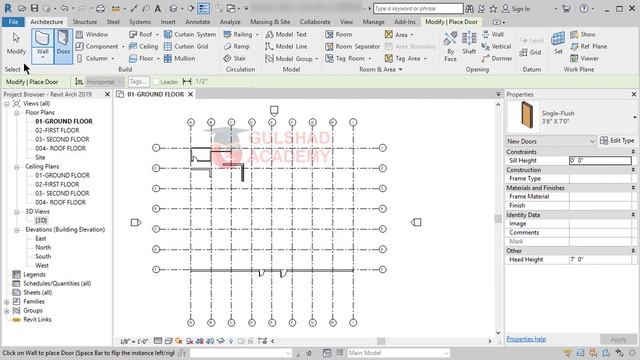This screenshot has height=360, width=640.
Task: Select the Roof tool
Action: pos(143,34)
